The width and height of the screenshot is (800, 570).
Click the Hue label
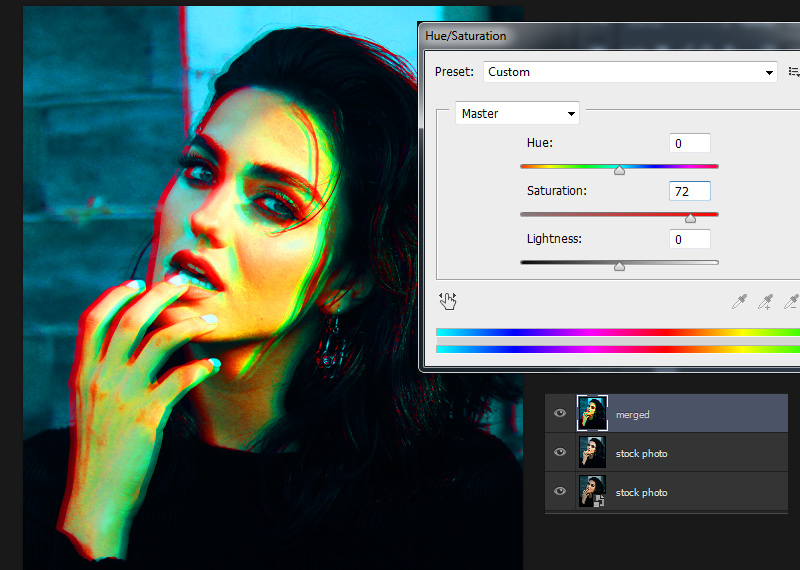click(540, 143)
